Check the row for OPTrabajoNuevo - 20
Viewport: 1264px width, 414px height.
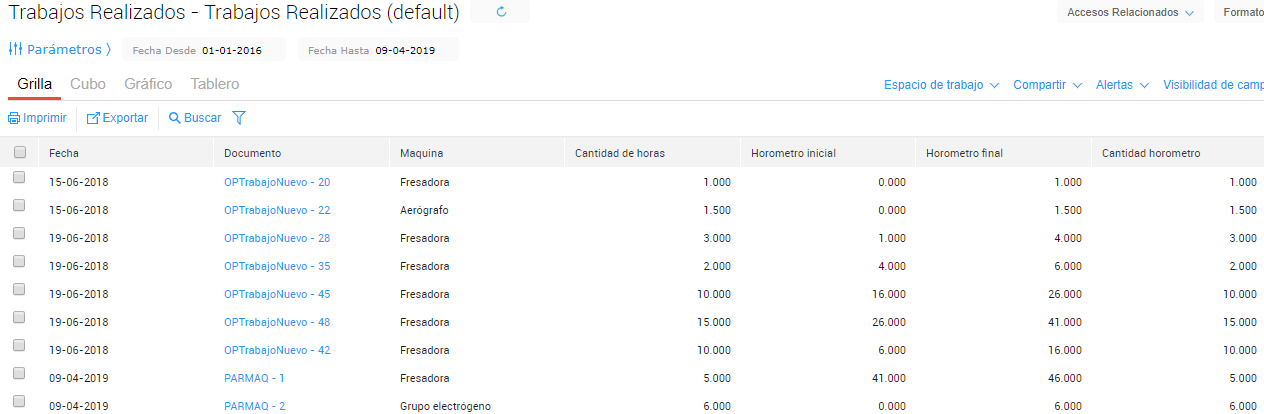coord(19,178)
